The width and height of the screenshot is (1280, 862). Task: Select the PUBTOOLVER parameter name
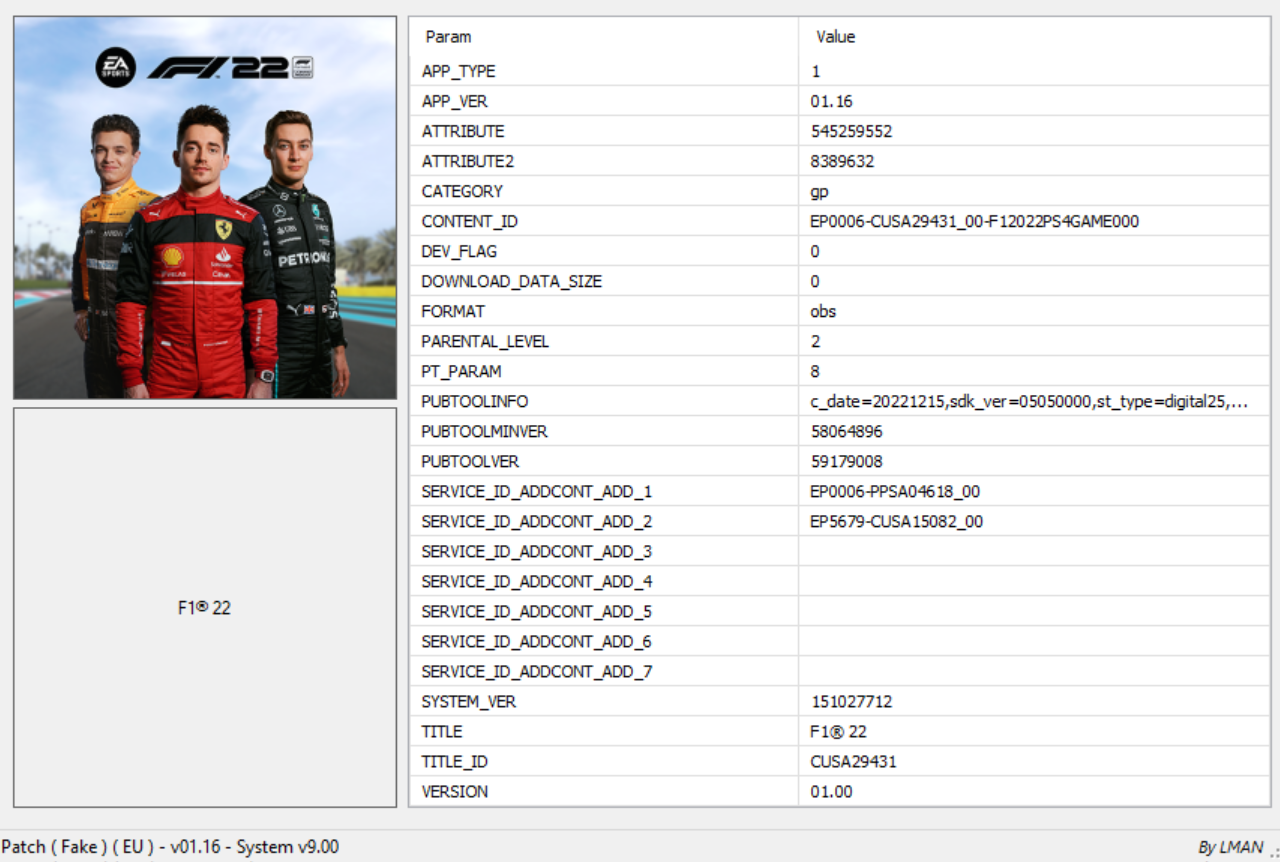coord(470,461)
